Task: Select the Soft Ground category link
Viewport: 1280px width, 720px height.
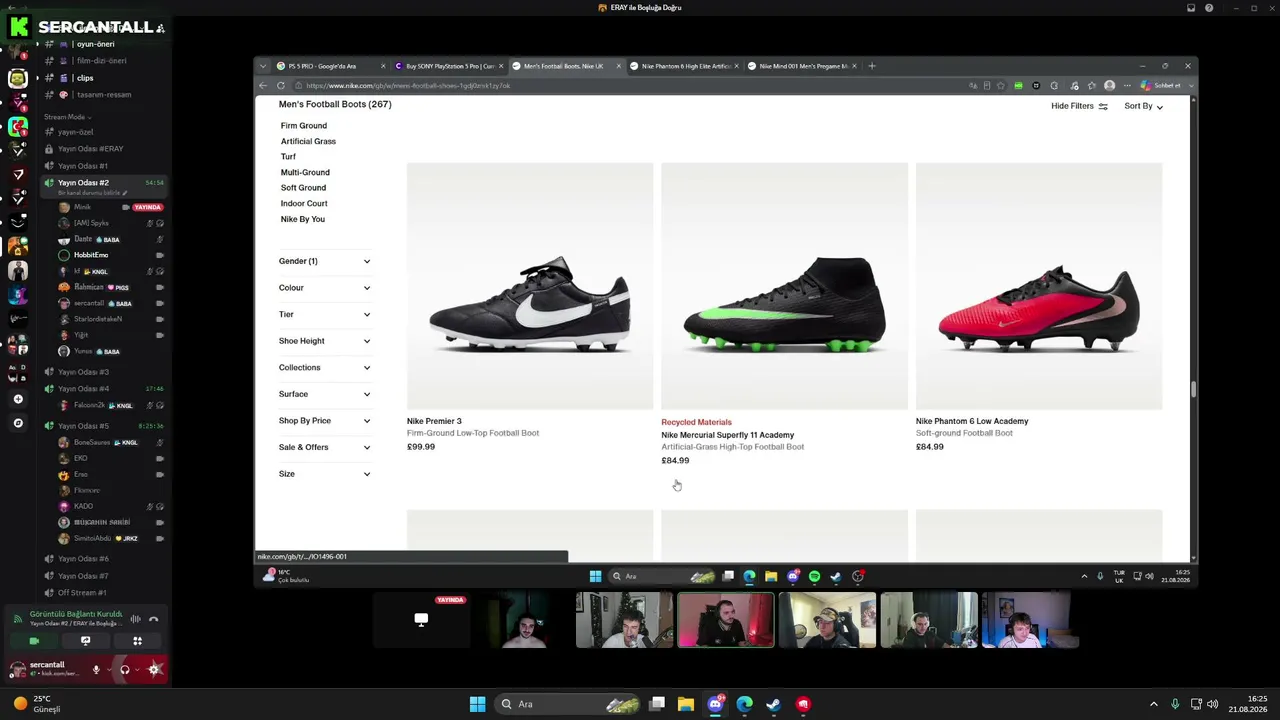Action: (x=303, y=188)
